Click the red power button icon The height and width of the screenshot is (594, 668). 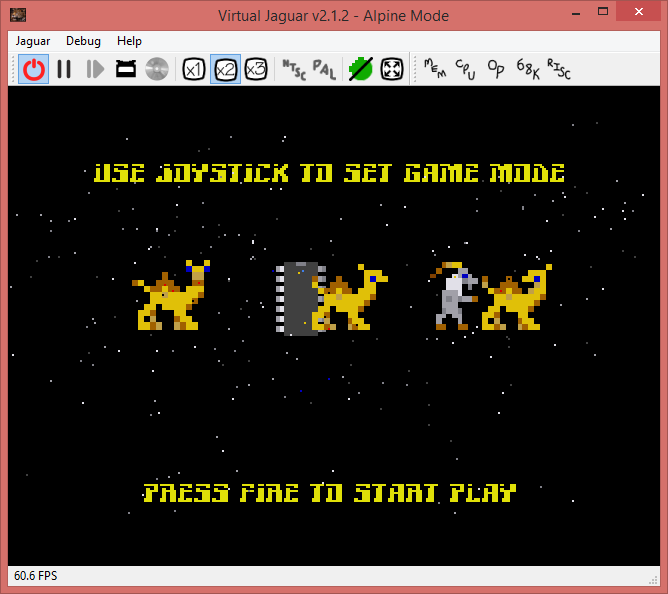[x=34, y=69]
